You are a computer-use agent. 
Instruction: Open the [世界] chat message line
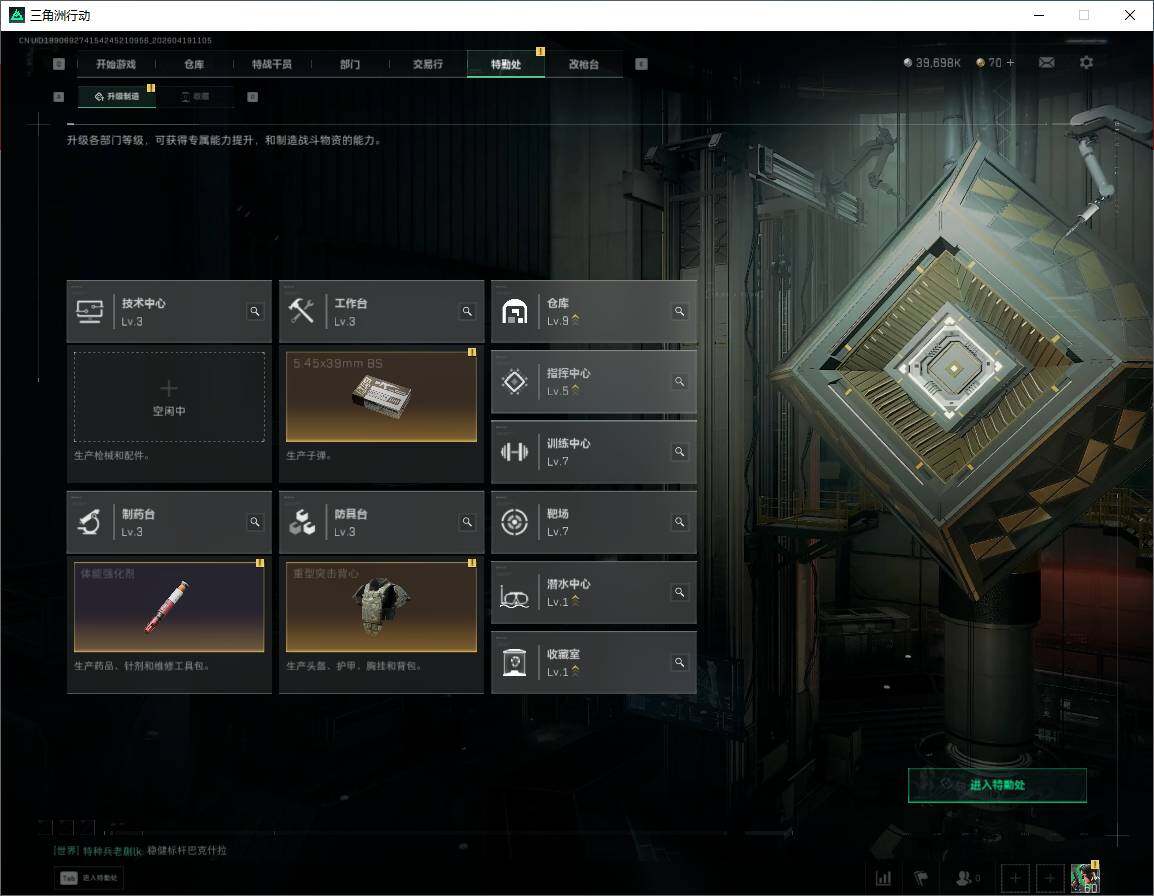[141, 850]
